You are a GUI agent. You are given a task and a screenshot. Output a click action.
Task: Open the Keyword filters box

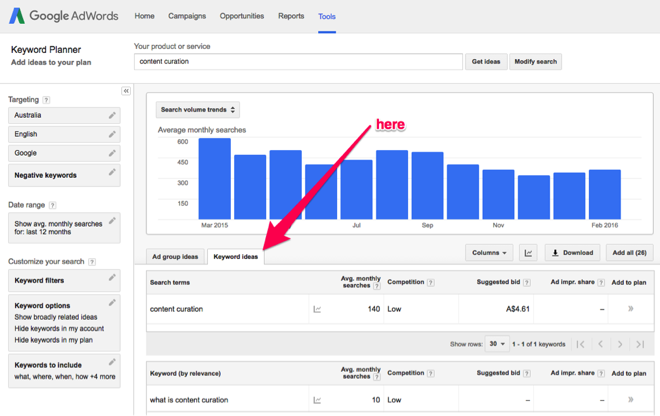[64, 280]
